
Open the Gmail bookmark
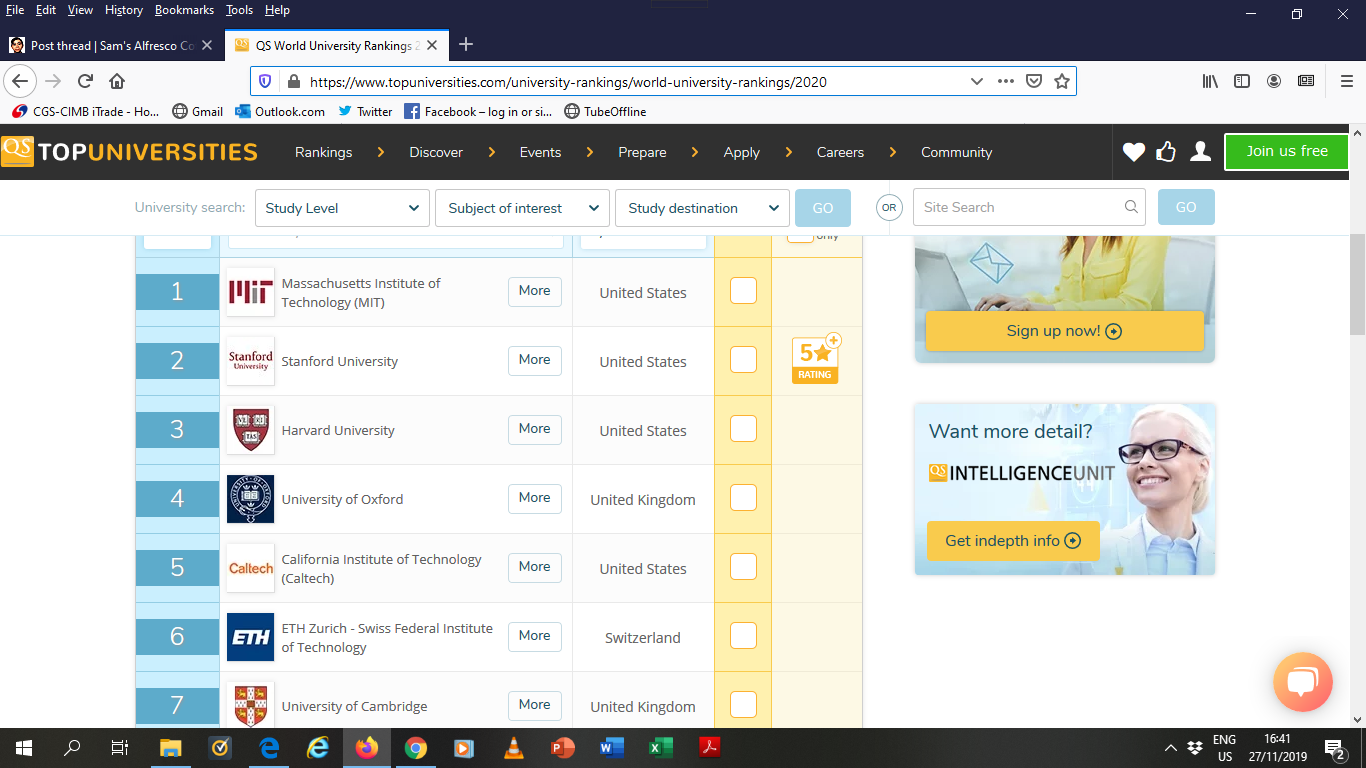pyautogui.click(x=198, y=111)
